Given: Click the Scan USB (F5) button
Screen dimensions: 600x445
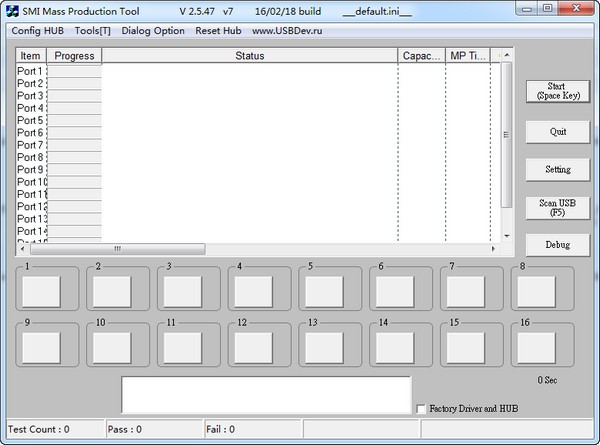Looking at the screenshot, I should pos(557,207).
